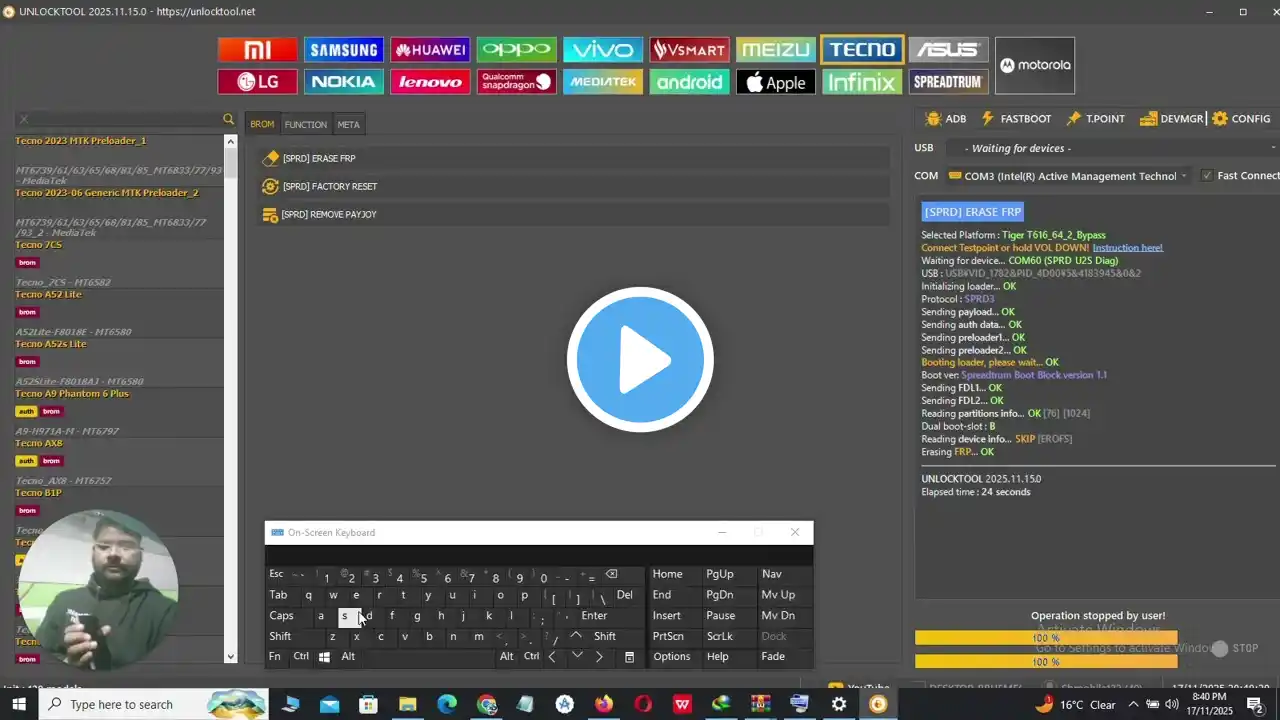
Task: Toggle the Caps key on On-Screen Keyboard
Action: click(282, 616)
